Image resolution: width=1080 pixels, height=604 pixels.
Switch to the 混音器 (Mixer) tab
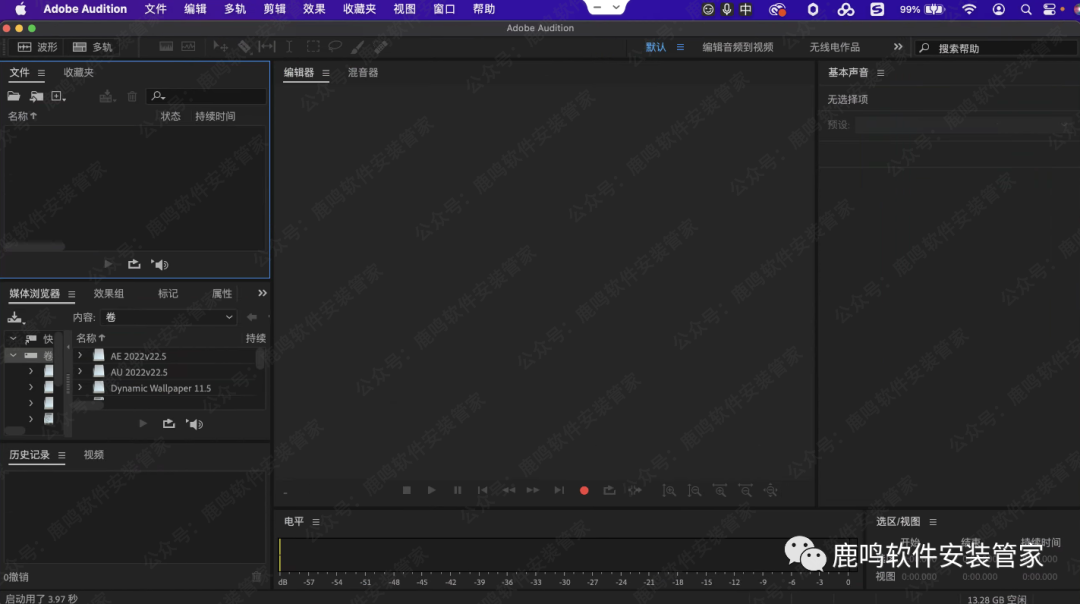click(x=363, y=73)
